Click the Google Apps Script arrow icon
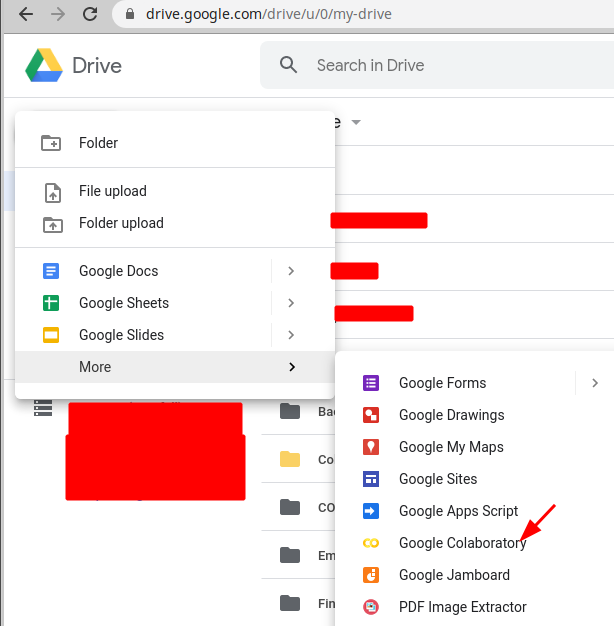 371,511
